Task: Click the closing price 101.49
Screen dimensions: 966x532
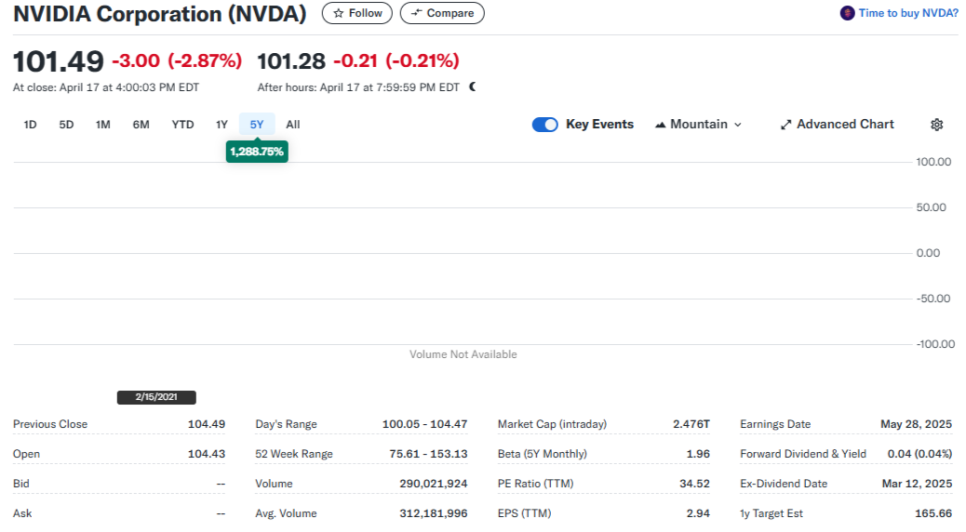Action: coord(59,61)
